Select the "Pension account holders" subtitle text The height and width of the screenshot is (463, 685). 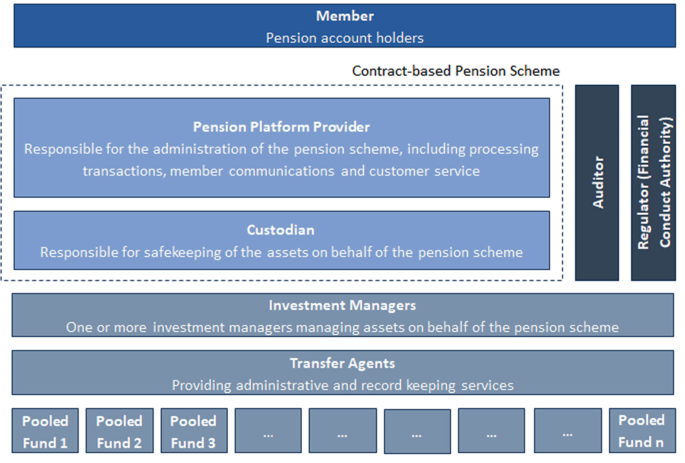coord(344,38)
